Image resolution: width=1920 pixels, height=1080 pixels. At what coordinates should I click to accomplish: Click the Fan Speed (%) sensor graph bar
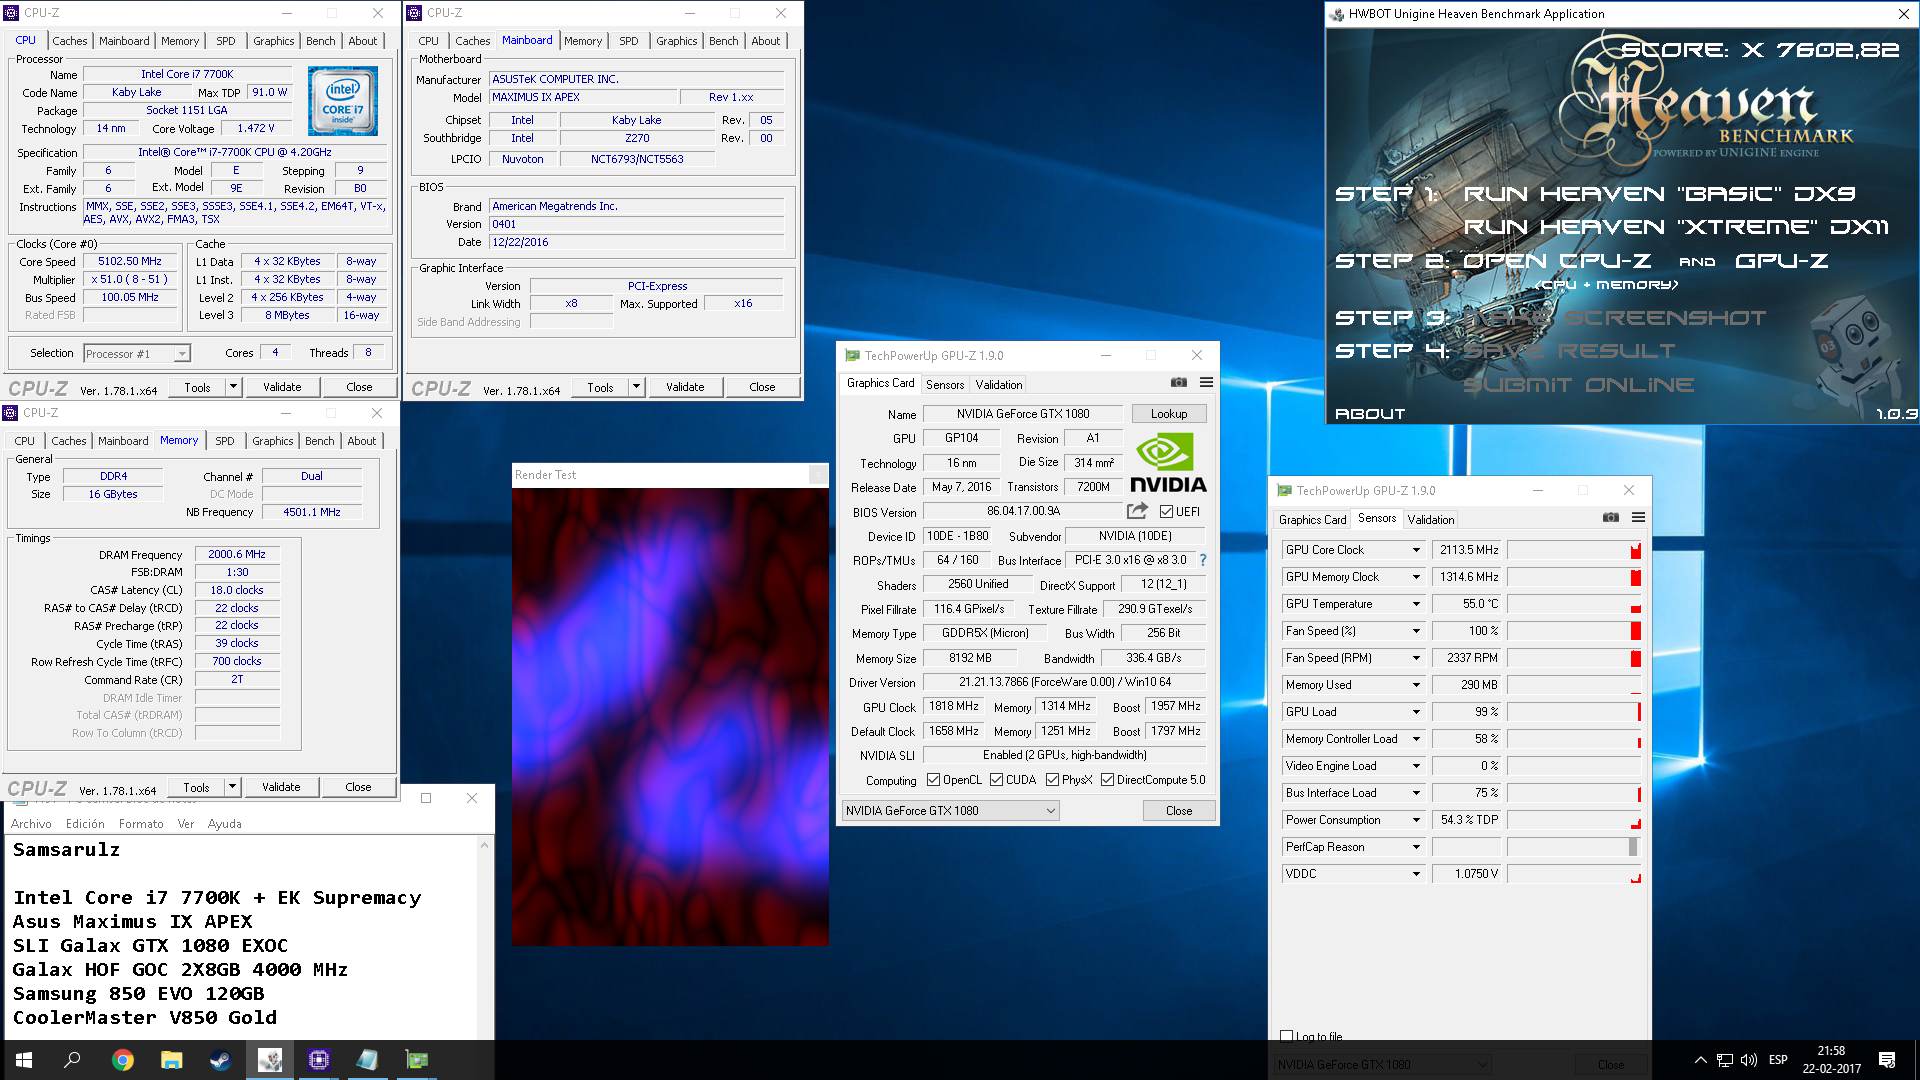pyautogui.click(x=1574, y=631)
